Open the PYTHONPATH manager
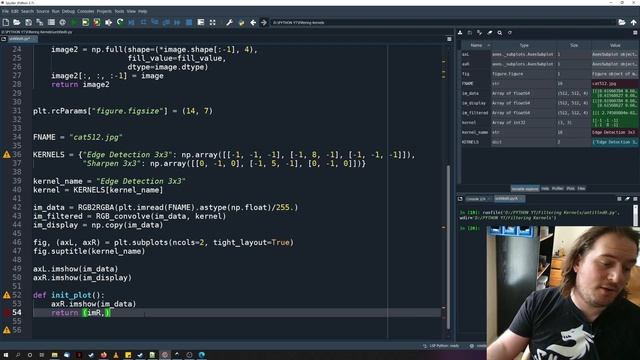Screen dimensions: 640x360 pyautogui.click(x=241, y=22)
